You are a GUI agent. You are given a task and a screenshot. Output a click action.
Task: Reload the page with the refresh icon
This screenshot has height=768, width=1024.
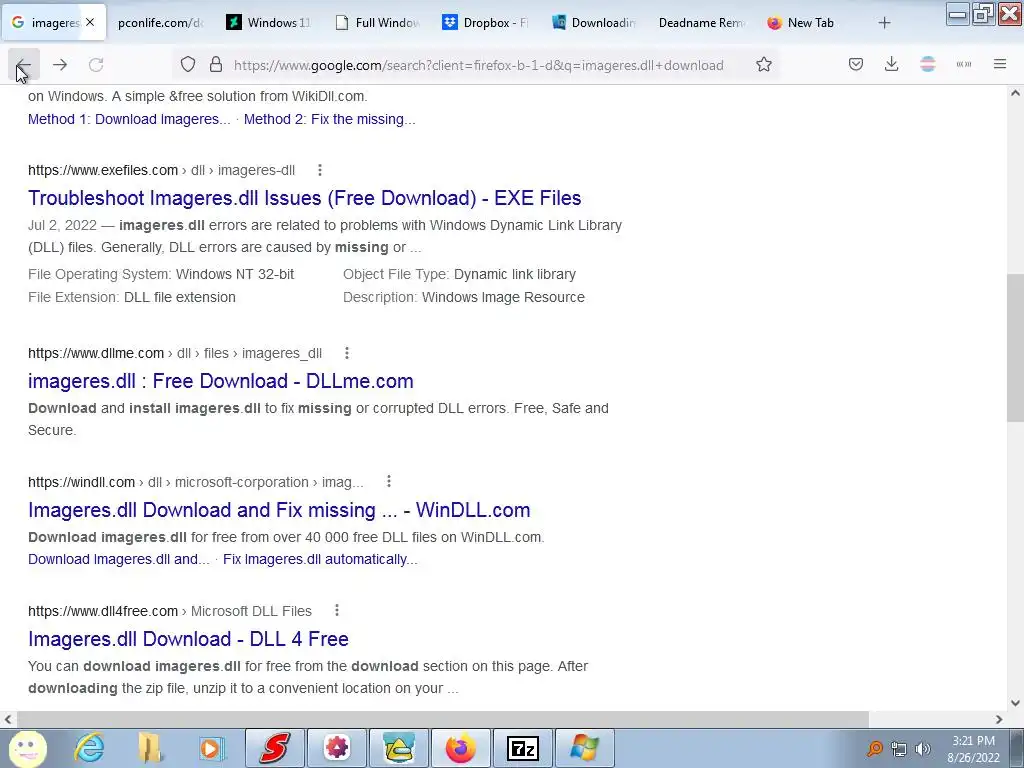[x=96, y=65]
